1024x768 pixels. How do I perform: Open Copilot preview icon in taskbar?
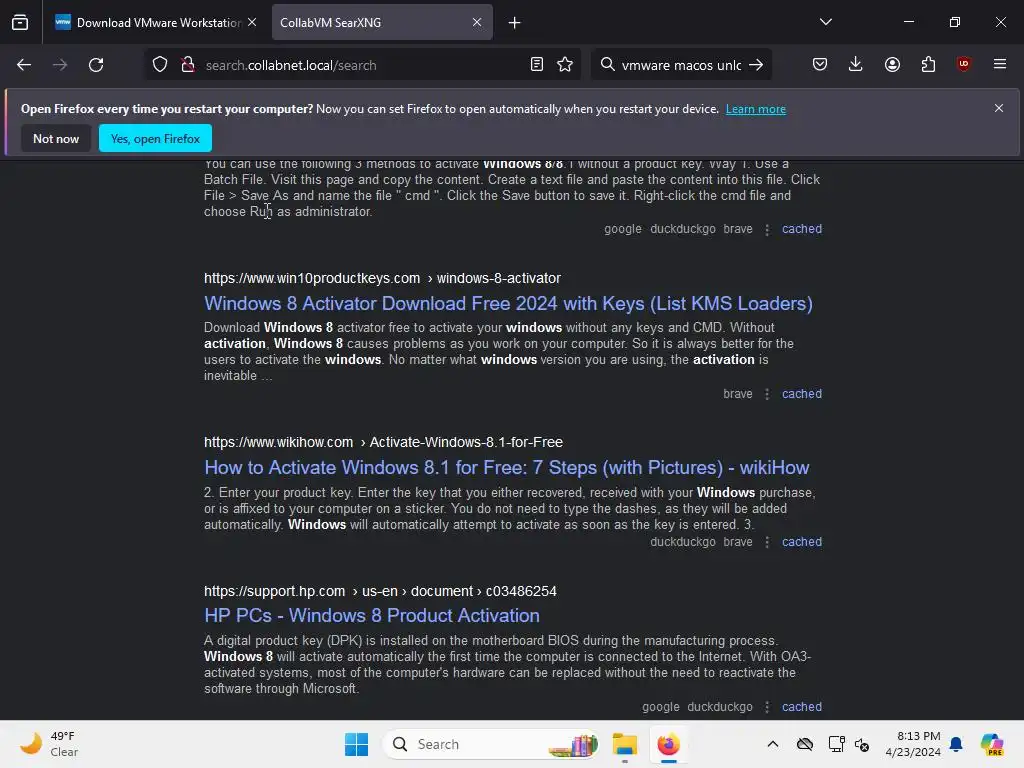pyautogui.click(x=992, y=744)
